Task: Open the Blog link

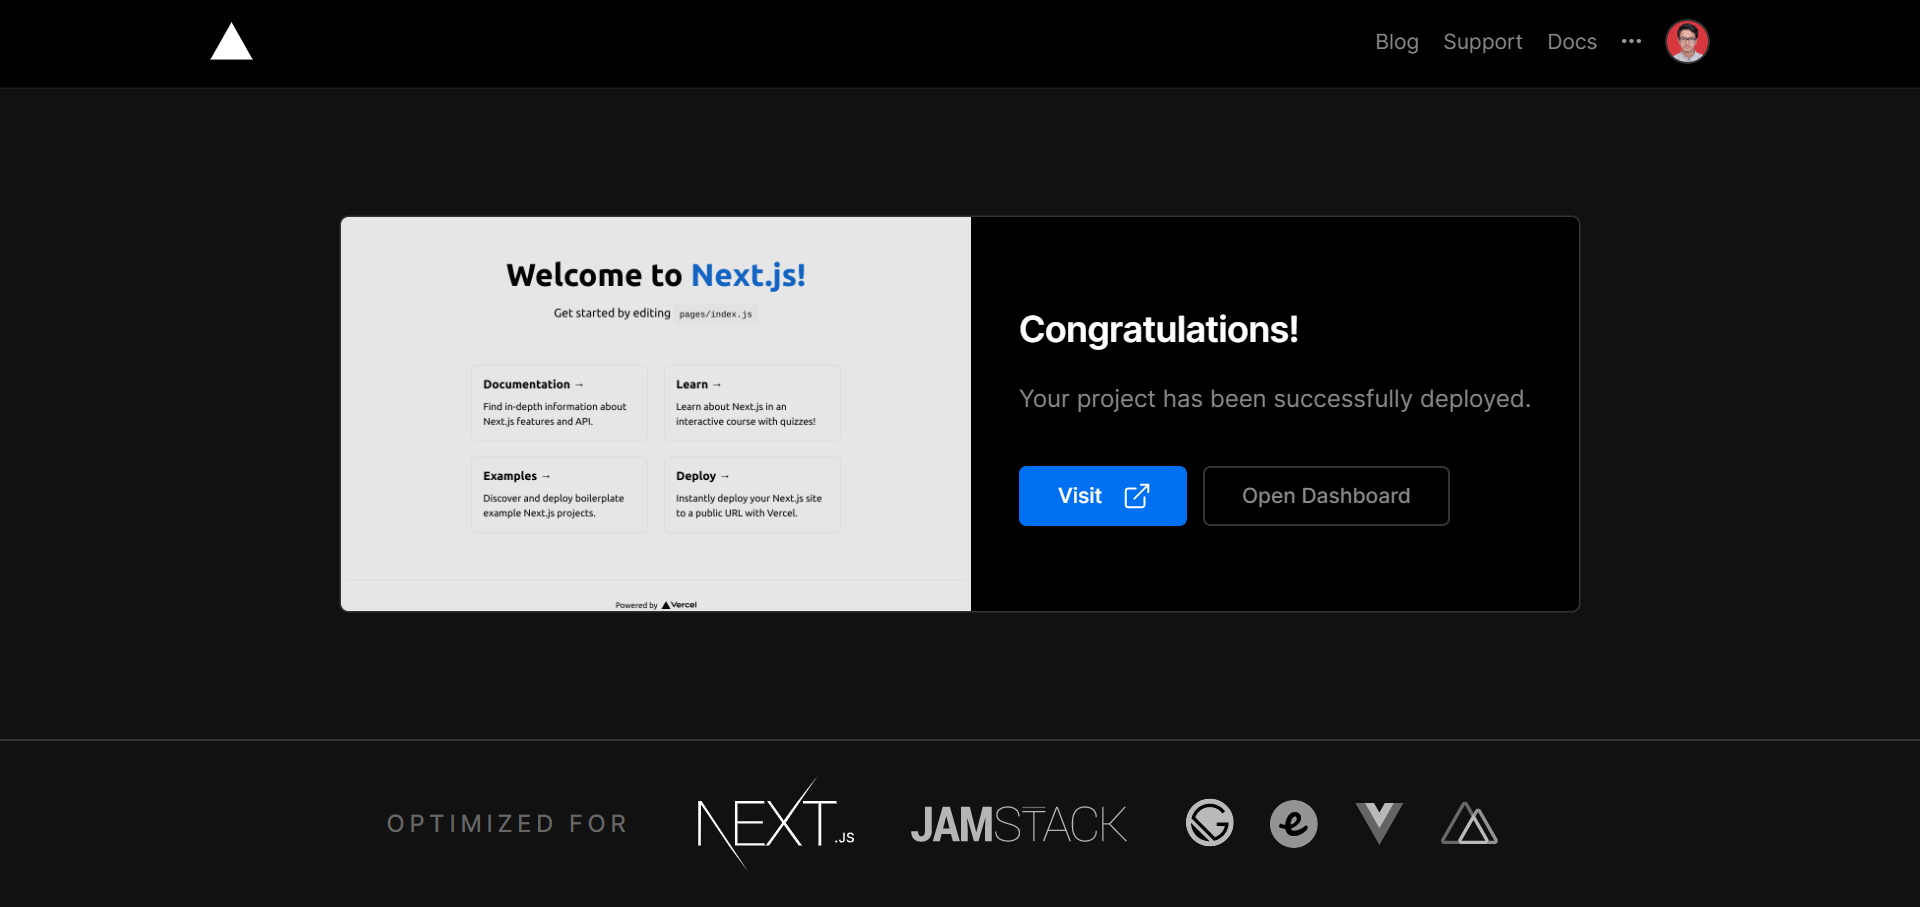Action: pos(1397,42)
